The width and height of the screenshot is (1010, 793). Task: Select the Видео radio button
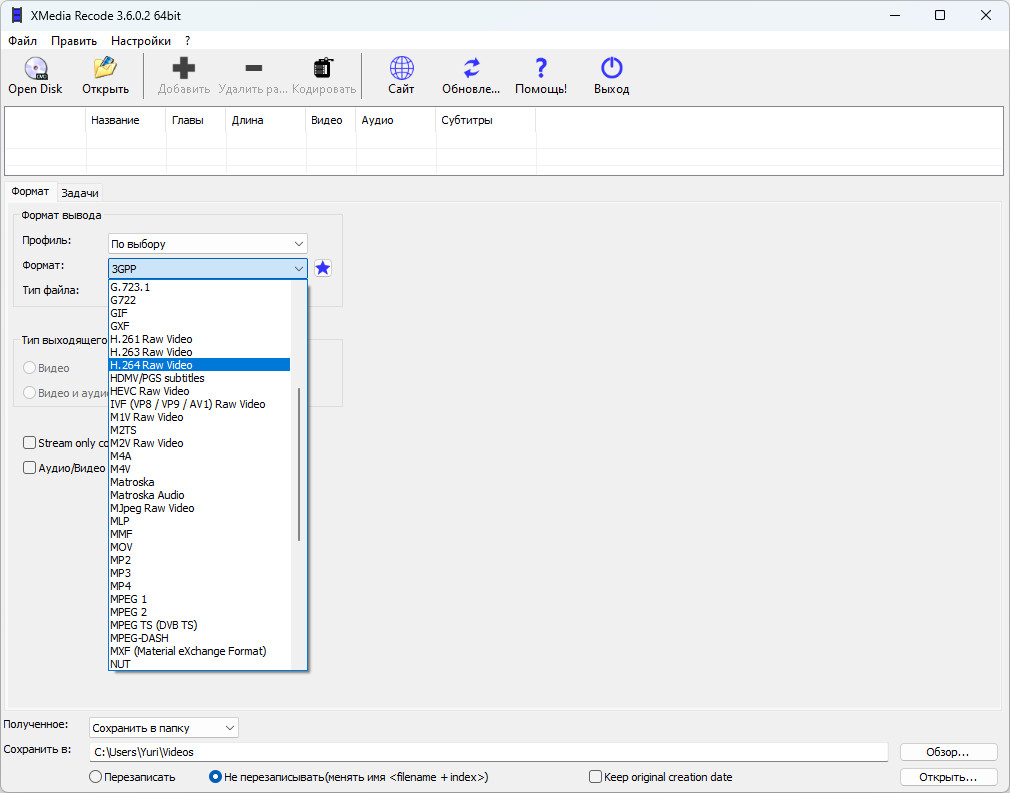[29, 368]
